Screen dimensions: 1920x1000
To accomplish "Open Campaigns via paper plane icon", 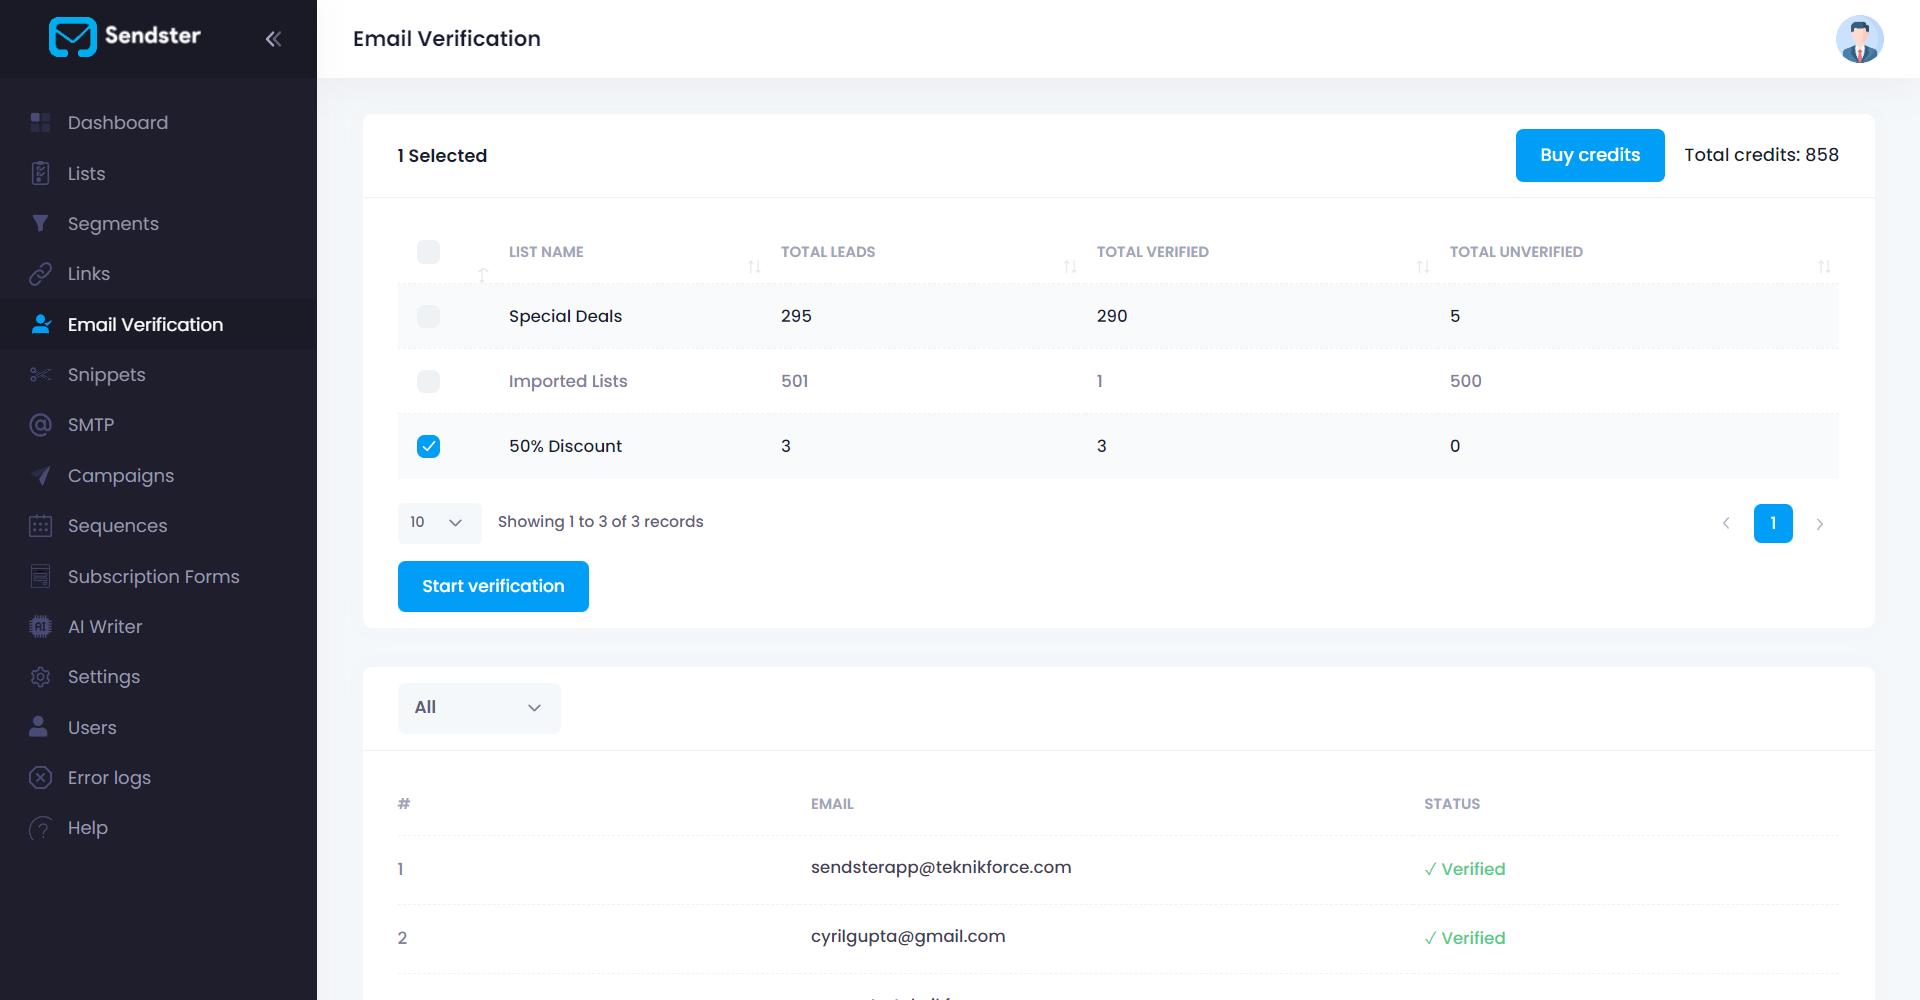I will coord(40,476).
